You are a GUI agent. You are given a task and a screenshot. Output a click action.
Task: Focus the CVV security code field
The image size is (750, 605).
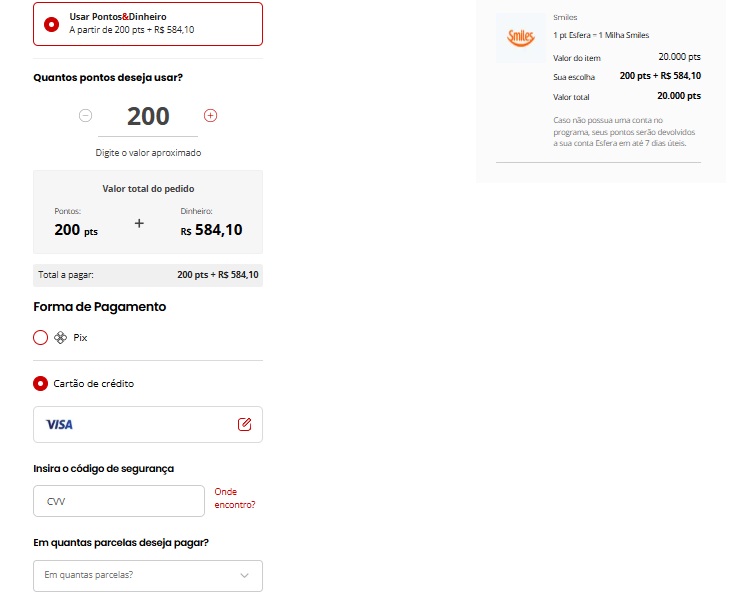coord(118,501)
